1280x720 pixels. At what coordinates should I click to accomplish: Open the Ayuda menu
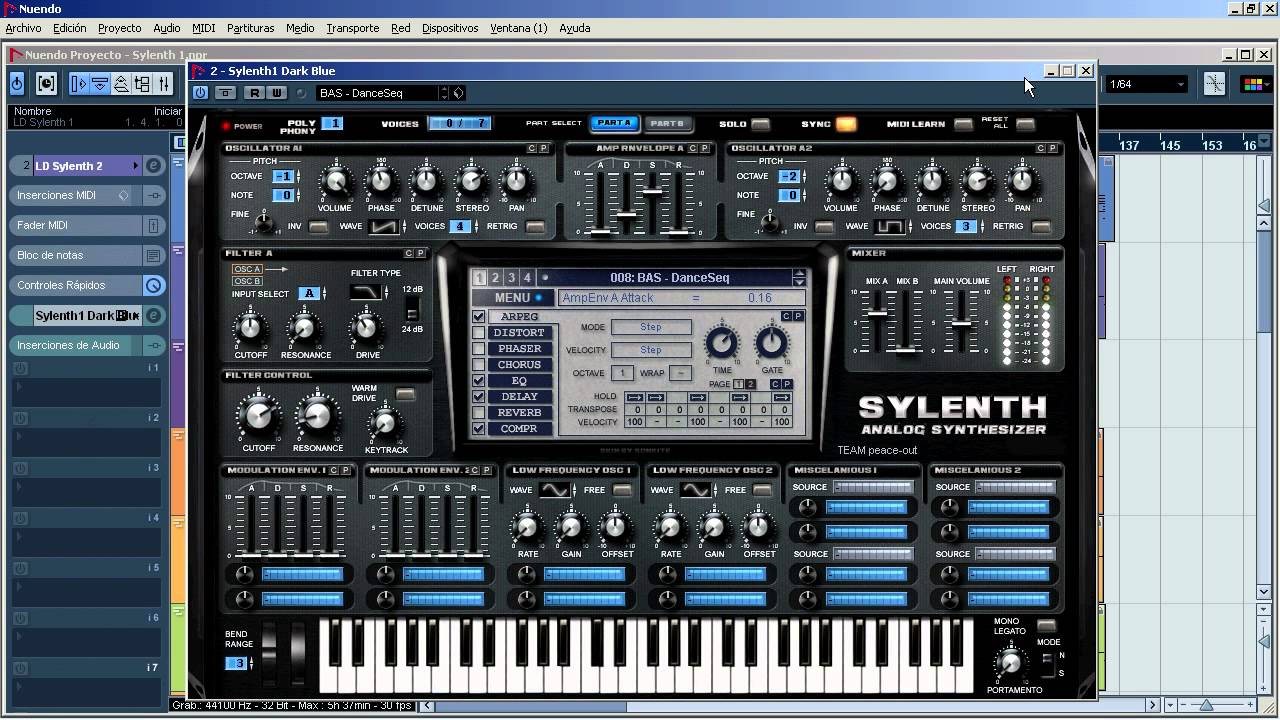[x=574, y=28]
